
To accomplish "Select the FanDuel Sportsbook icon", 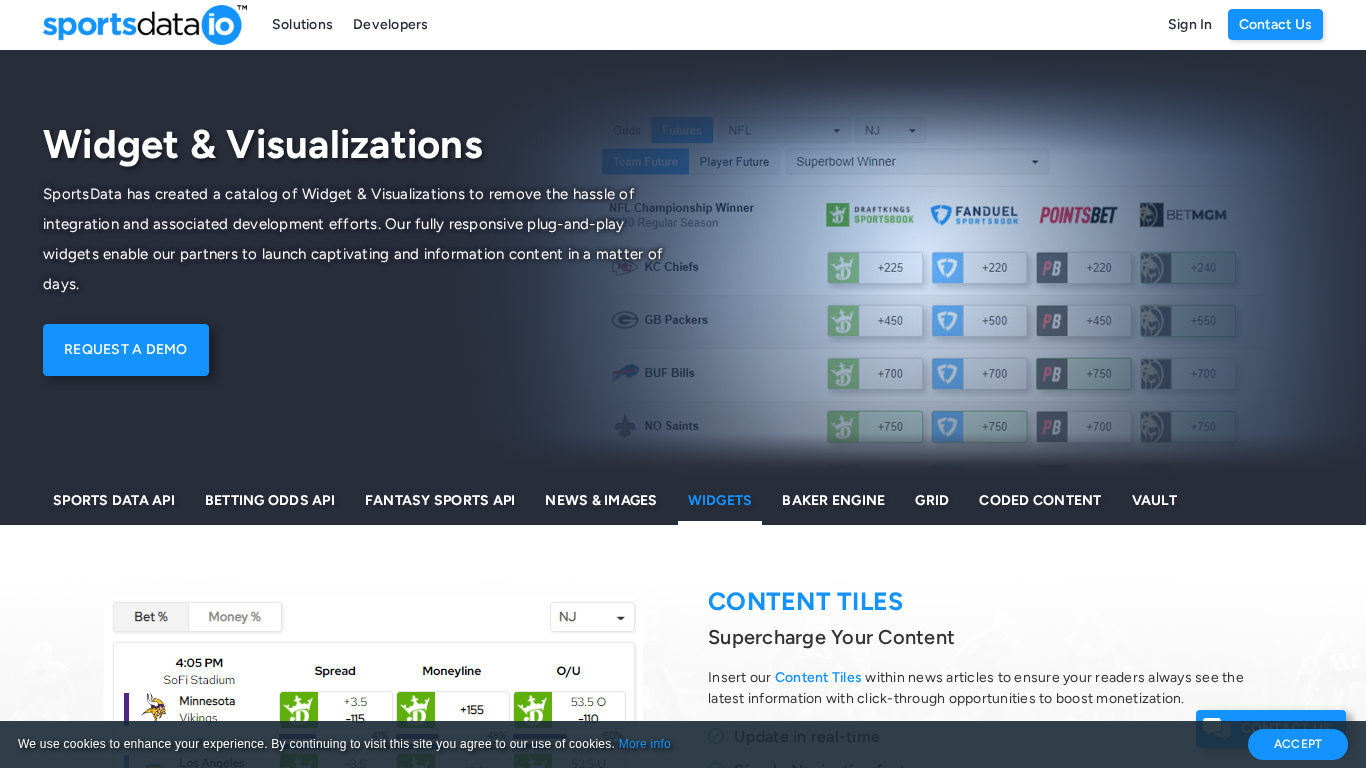I will click(975, 214).
